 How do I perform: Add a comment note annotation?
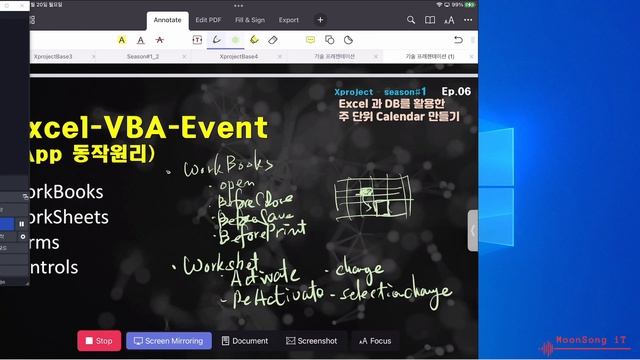[310, 40]
